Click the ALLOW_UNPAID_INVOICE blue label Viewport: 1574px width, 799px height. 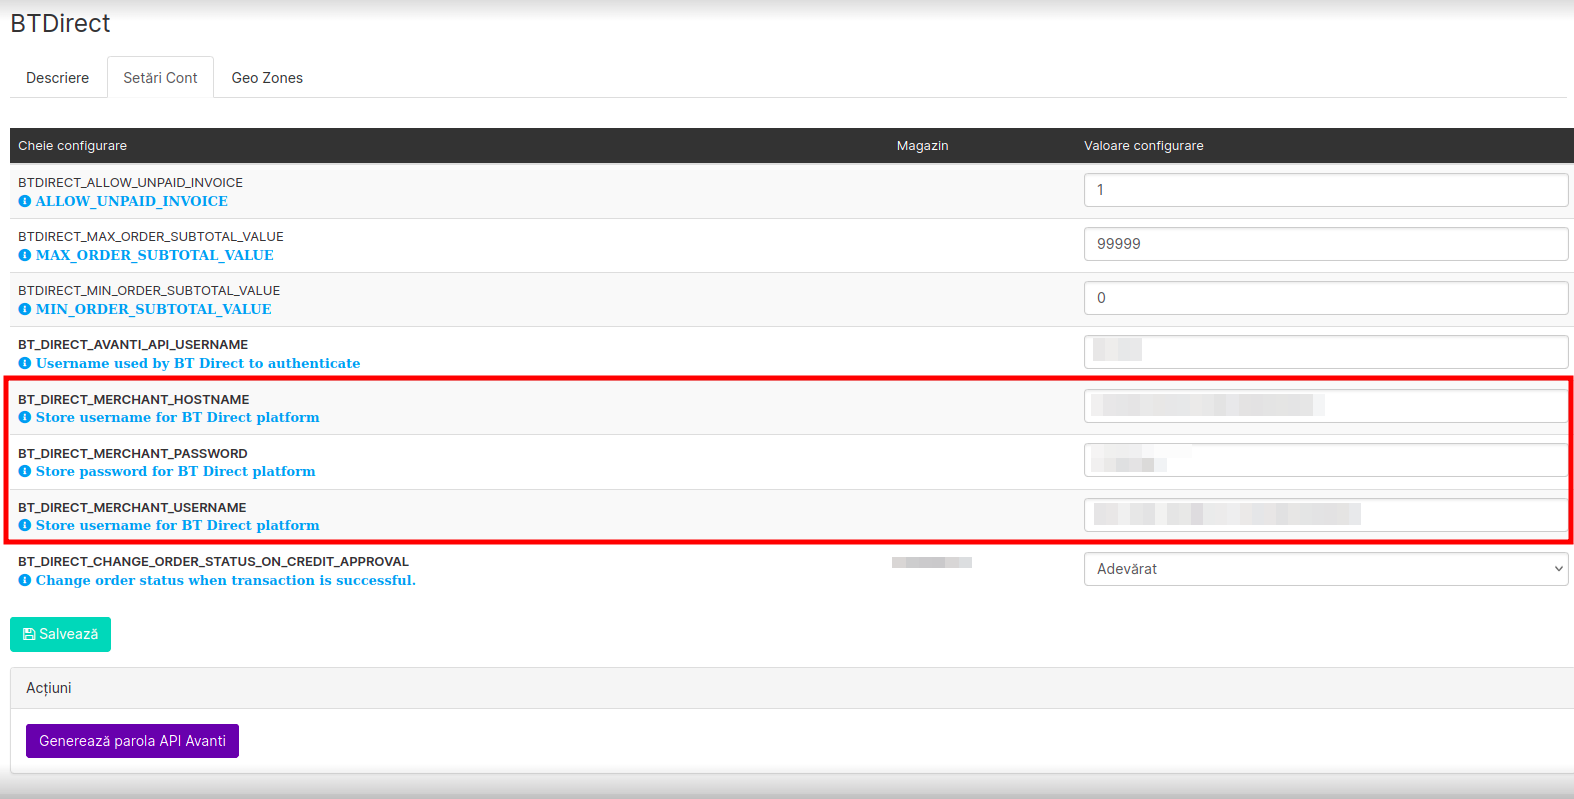[x=132, y=201]
